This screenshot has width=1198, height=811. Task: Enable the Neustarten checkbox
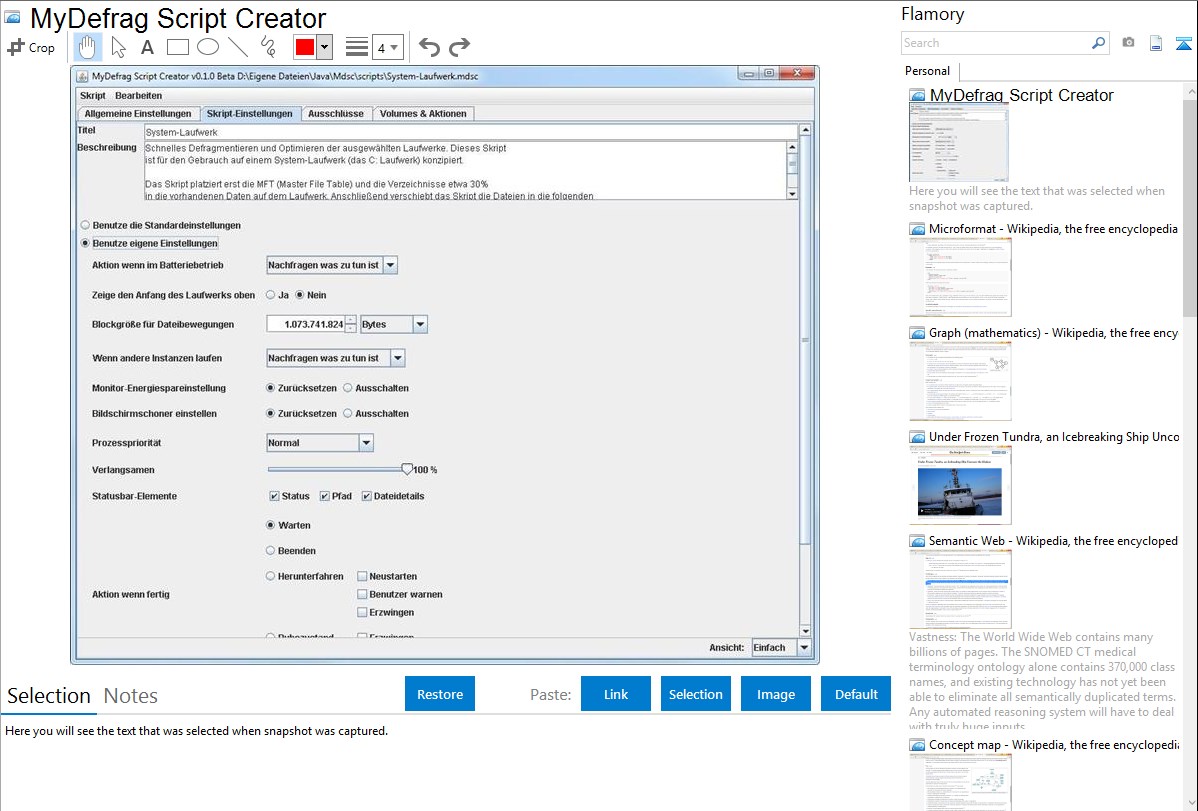pos(362,576)
